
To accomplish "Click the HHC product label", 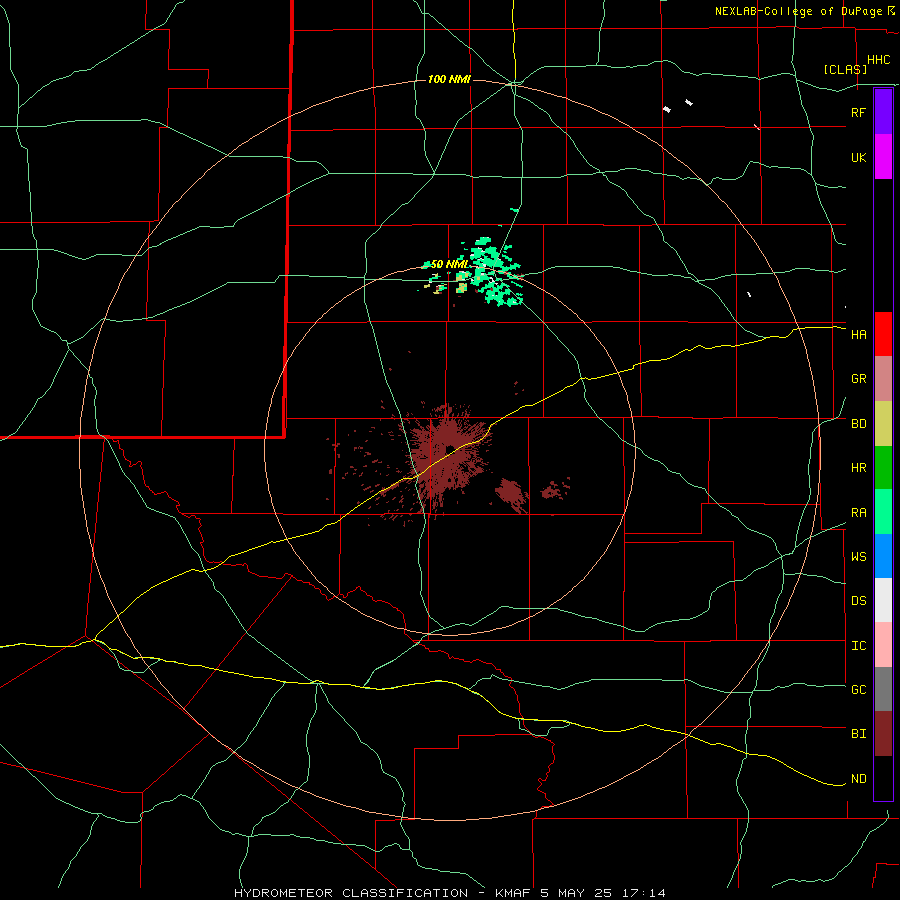I will [878, 60].
